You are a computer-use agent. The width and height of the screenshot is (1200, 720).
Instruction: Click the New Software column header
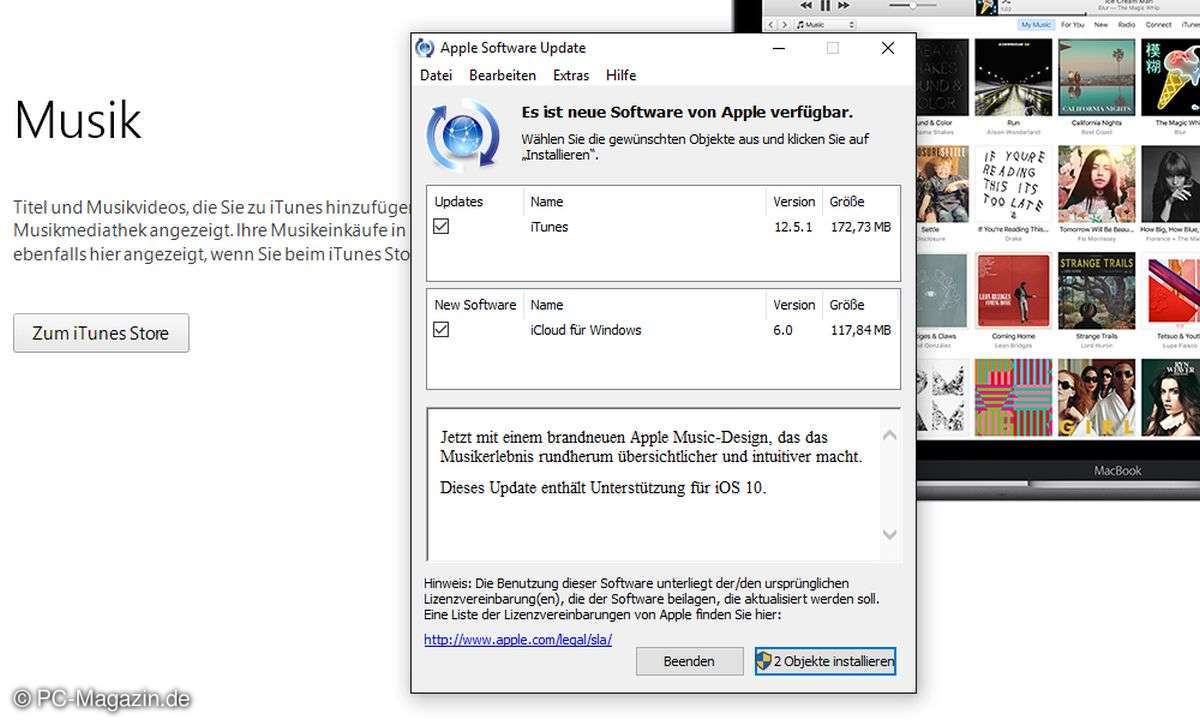475,305
